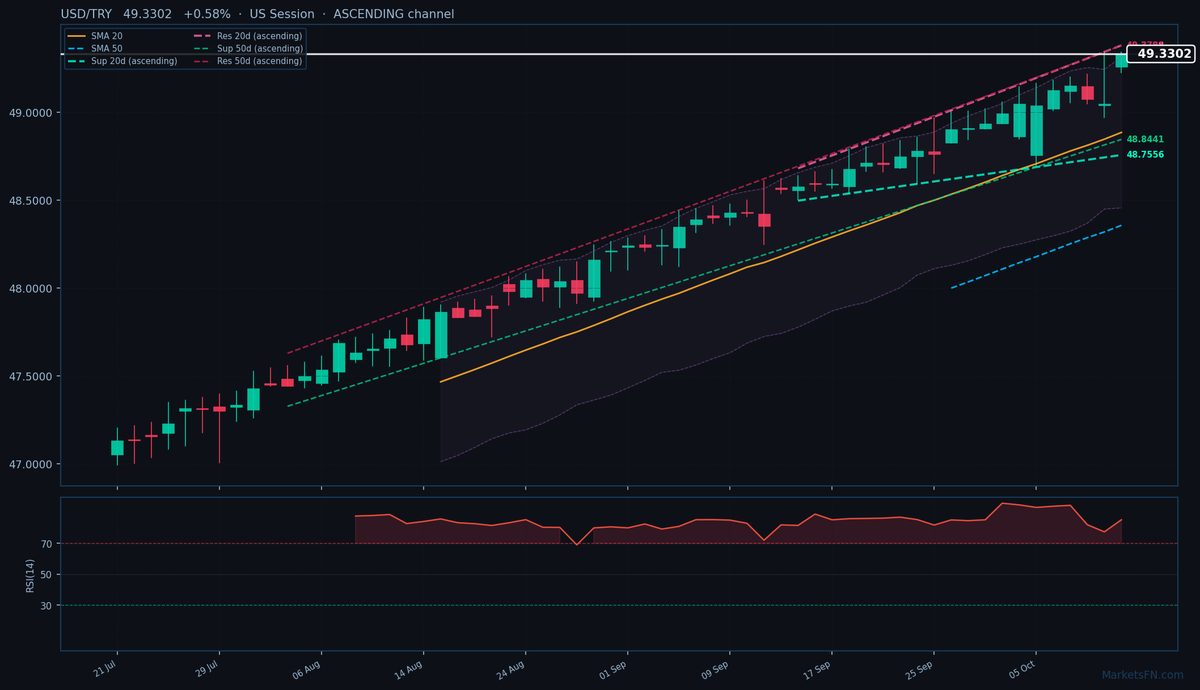Click the US Session label in the title

click(283, 14)
